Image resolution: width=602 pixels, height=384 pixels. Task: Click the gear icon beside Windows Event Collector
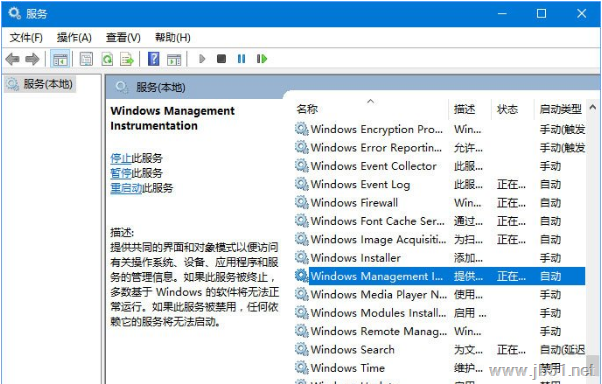tap(301, 166)
